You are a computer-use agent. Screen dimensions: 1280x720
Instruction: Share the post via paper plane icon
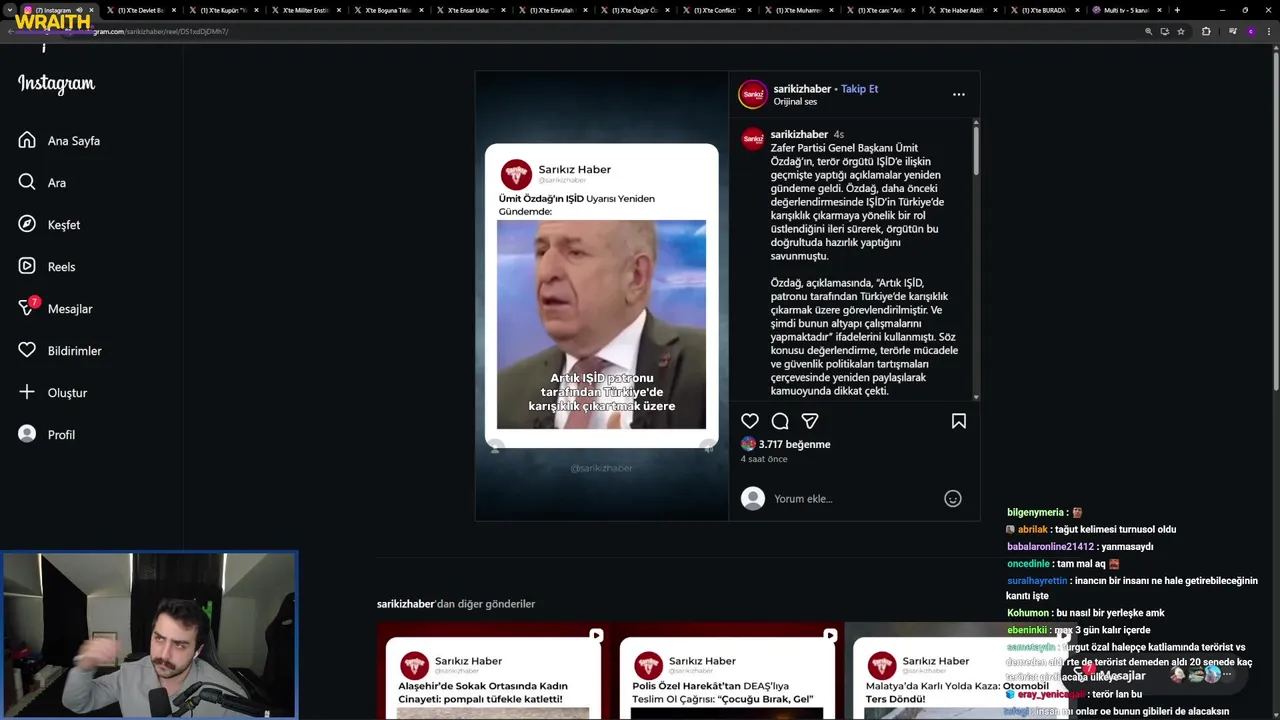click(810, 421)
